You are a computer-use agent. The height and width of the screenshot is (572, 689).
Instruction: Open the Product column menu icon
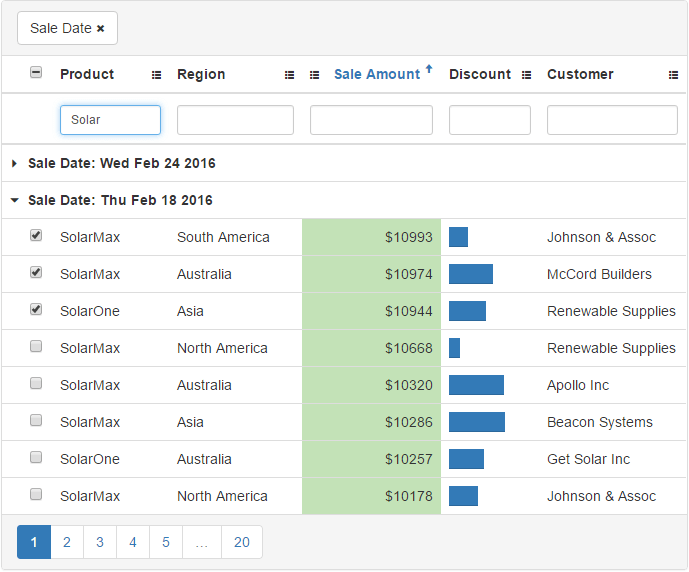pos(156,75)
